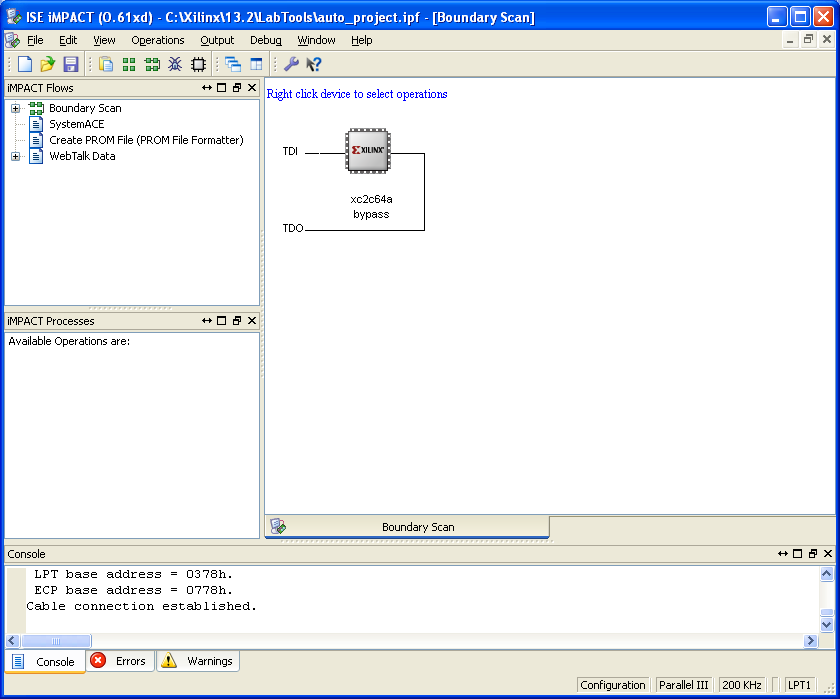Open the Edit menu
840x699 pixels.
click(68, 40)
